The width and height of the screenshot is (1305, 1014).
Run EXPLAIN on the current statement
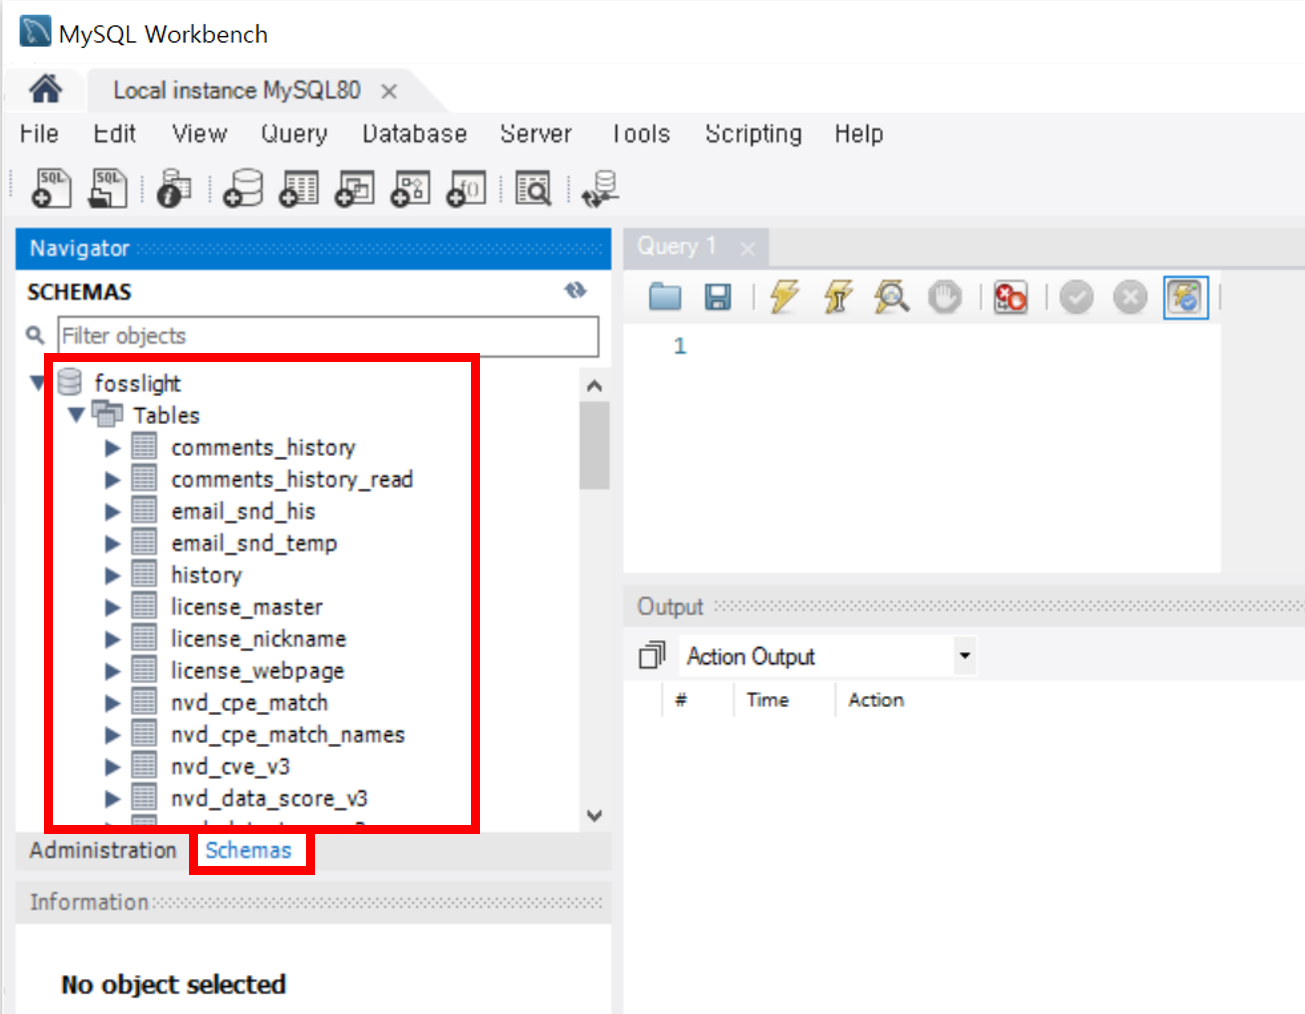pyautogui.click(x=891, y=296)
